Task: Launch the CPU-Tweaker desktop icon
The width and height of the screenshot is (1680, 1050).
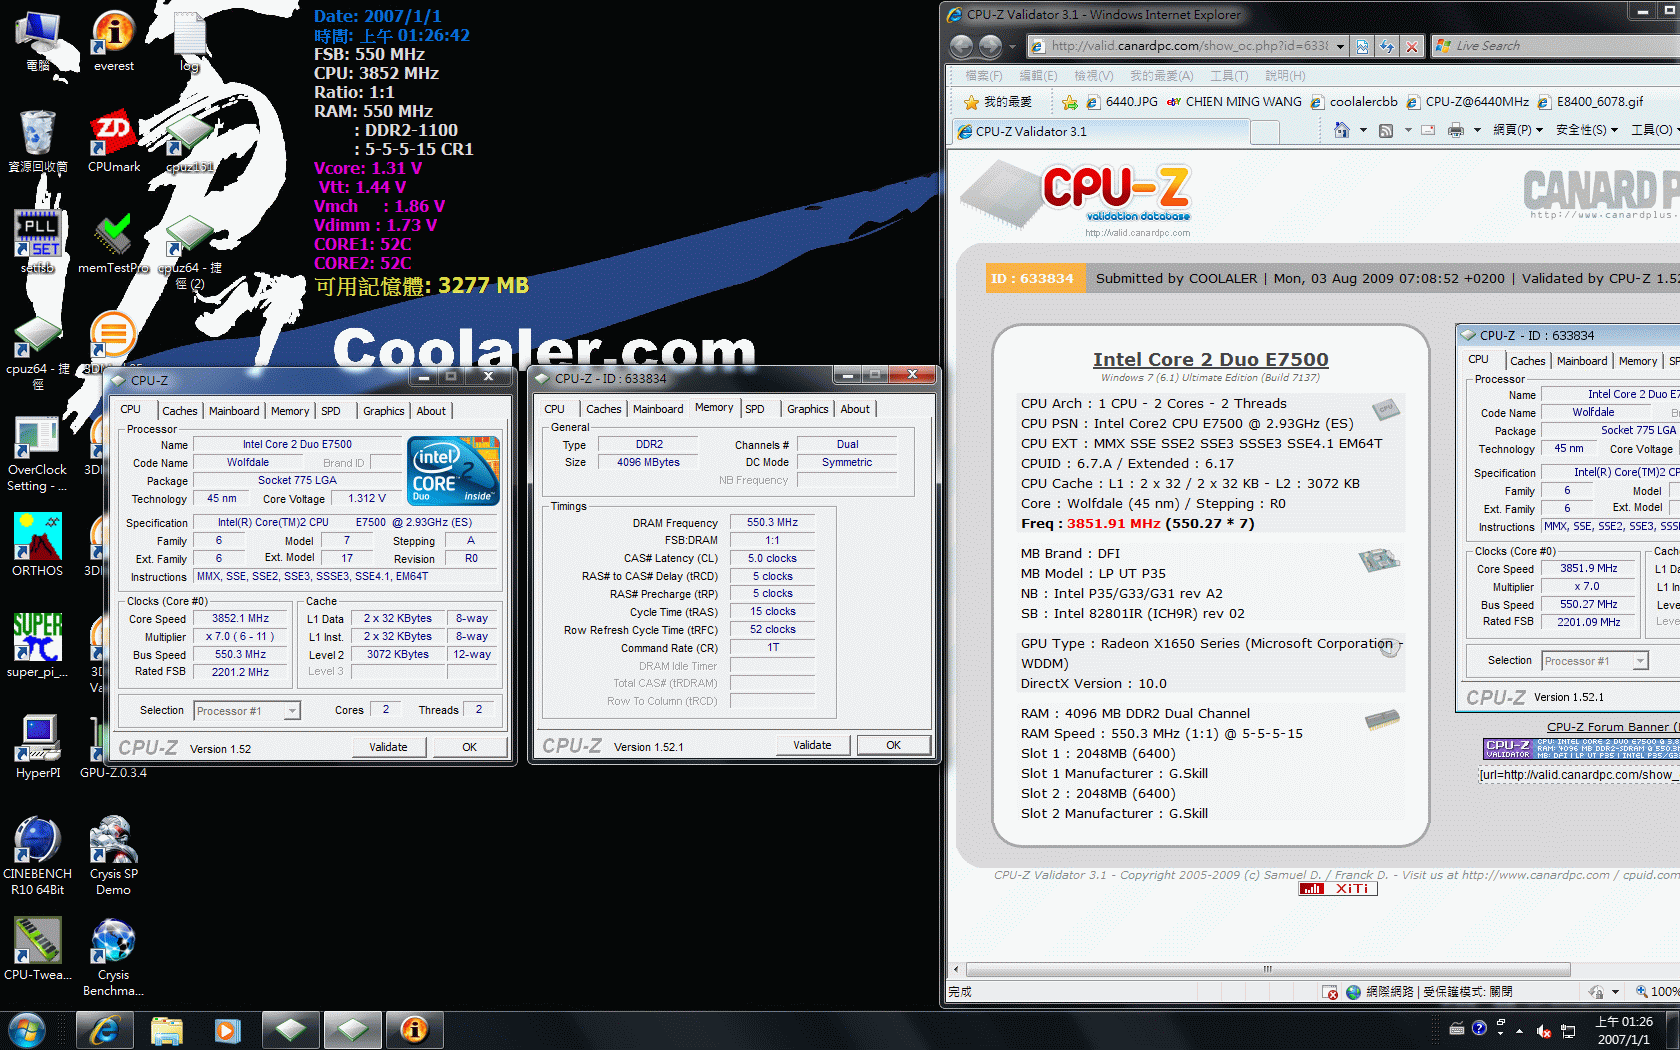Action: pos(38,949)
